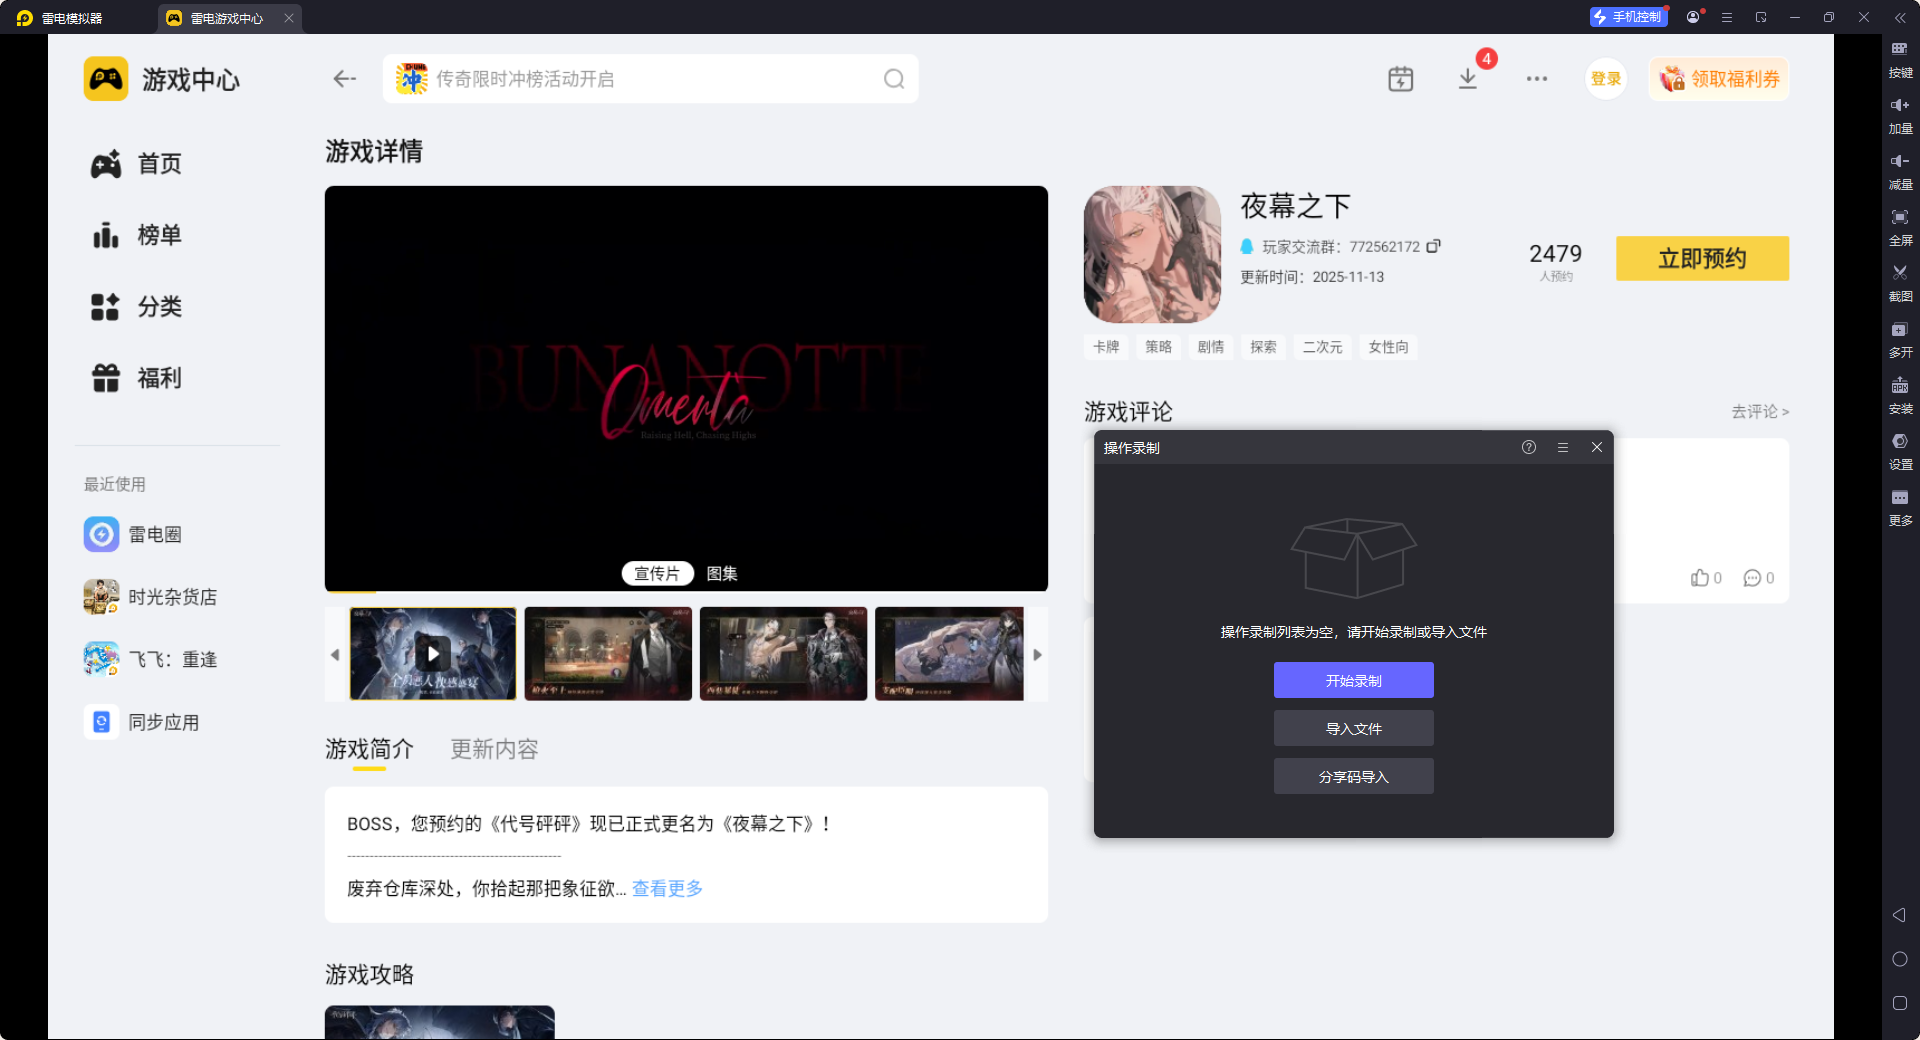Screen dimensions: 1920x1040
Task: Expand the more options (...) menu
Action: pos(1537,78)
